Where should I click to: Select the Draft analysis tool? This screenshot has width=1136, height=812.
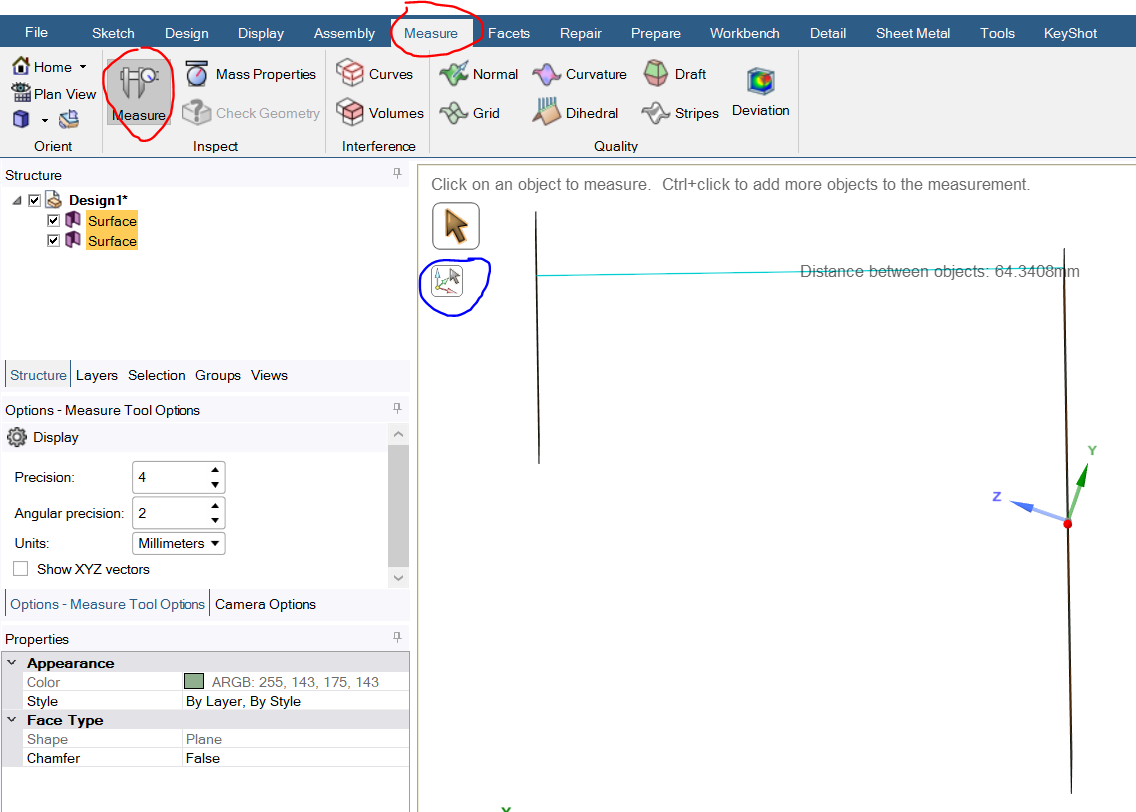674,74
